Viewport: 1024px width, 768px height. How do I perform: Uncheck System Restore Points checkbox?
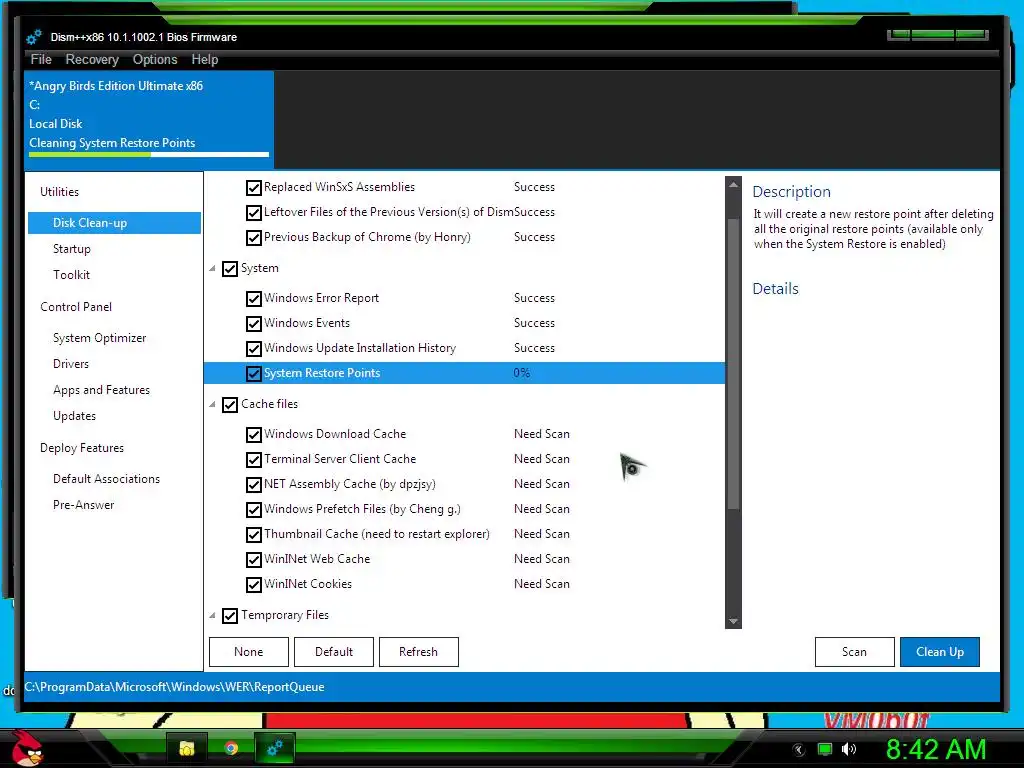254,374
